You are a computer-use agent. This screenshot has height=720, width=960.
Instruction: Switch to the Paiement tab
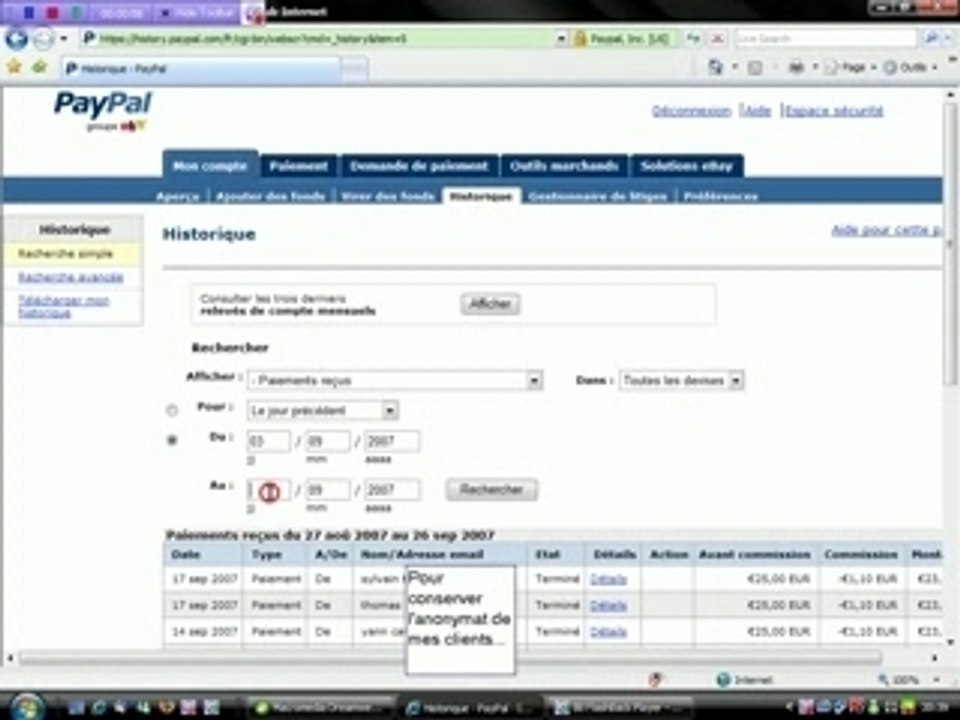pyautogui.click(x=298, y=166)
